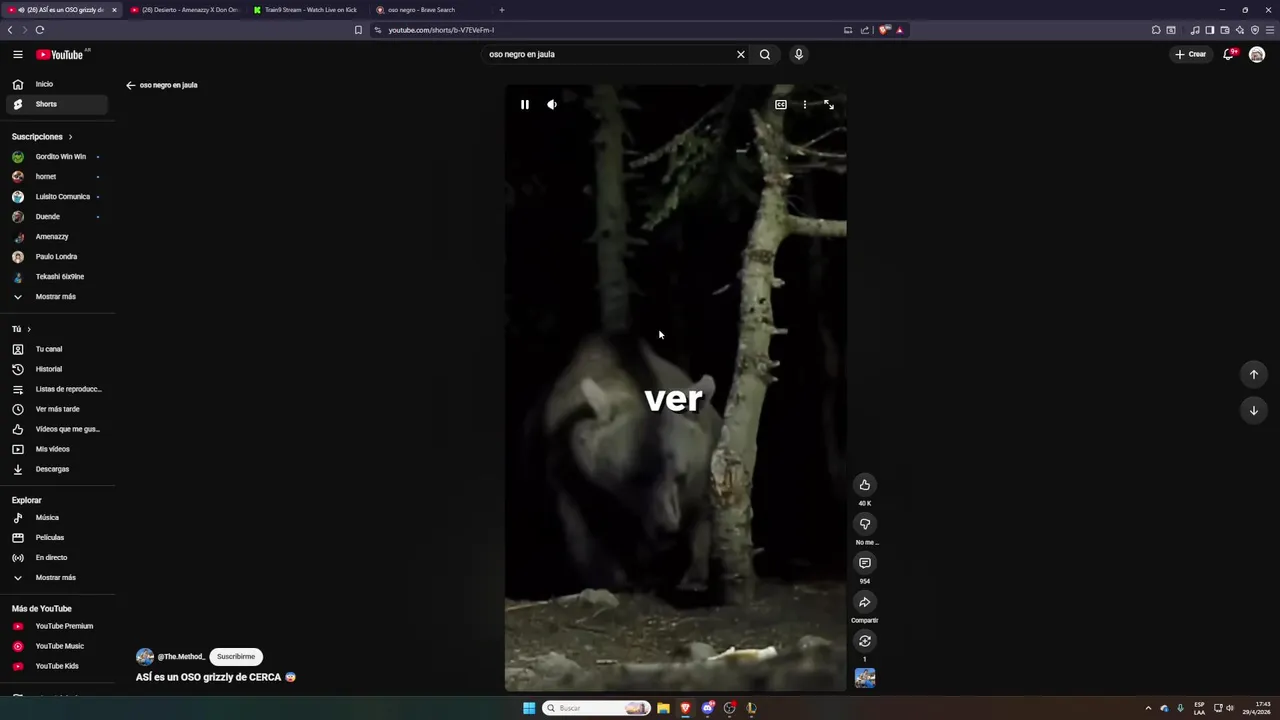1280x720 pixels.
Task: Mute the Shorts video volume
Action: (552, 104)
